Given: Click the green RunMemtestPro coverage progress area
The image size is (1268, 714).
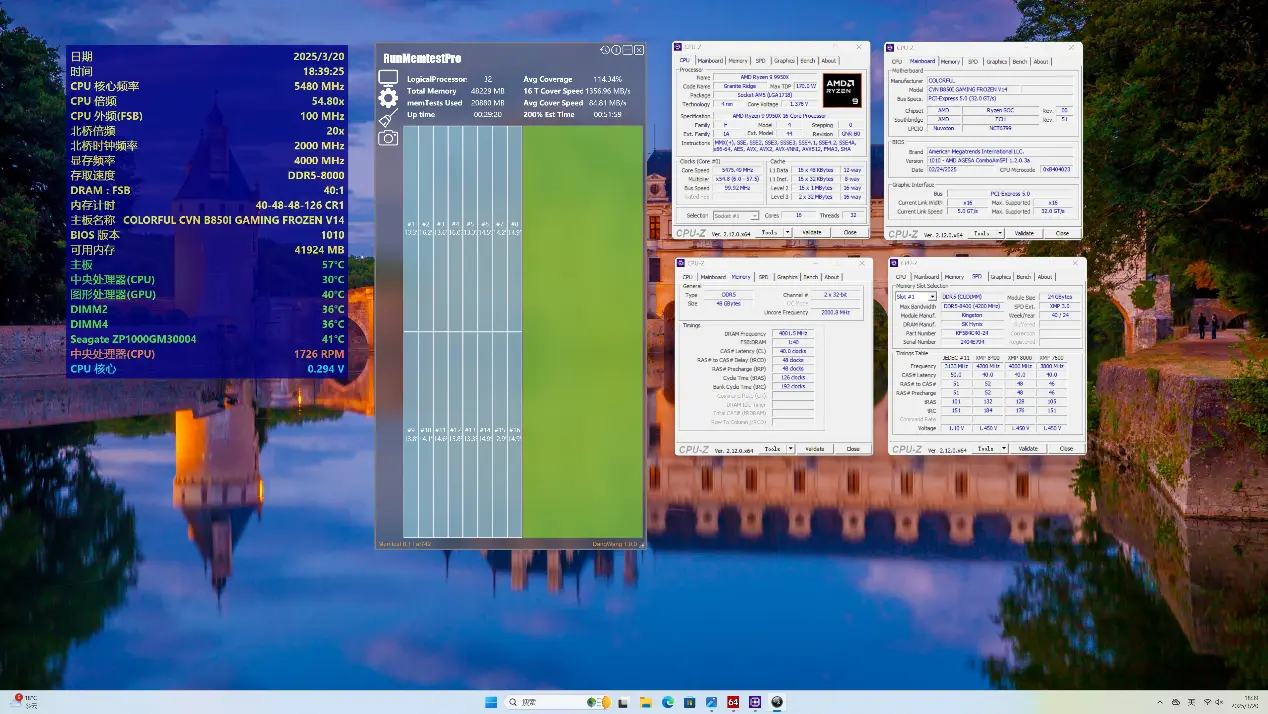Looking at the screenshot, I should (584, 331).
